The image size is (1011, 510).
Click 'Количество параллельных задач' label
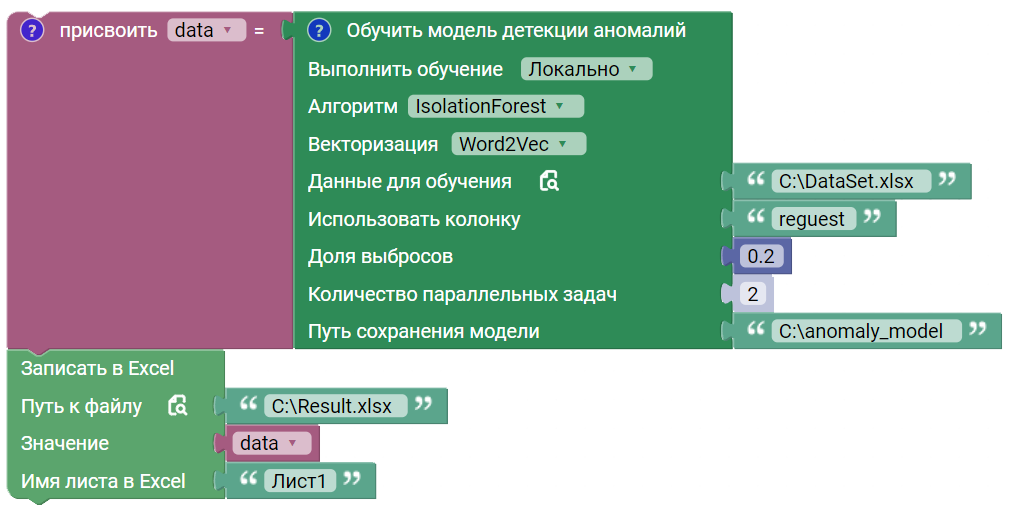click(462, 294)
